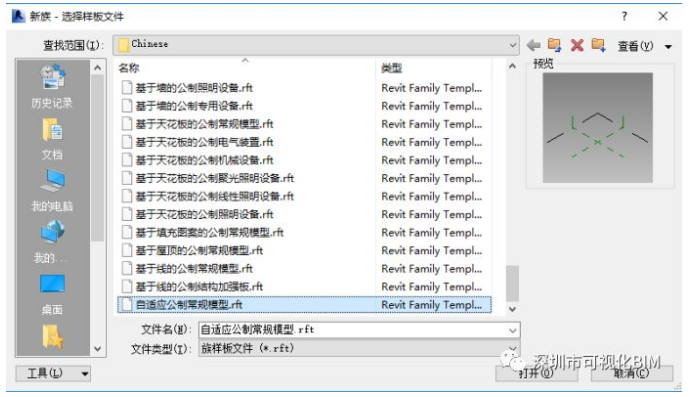Click the file list scrollbar thumb

(512, 283)
